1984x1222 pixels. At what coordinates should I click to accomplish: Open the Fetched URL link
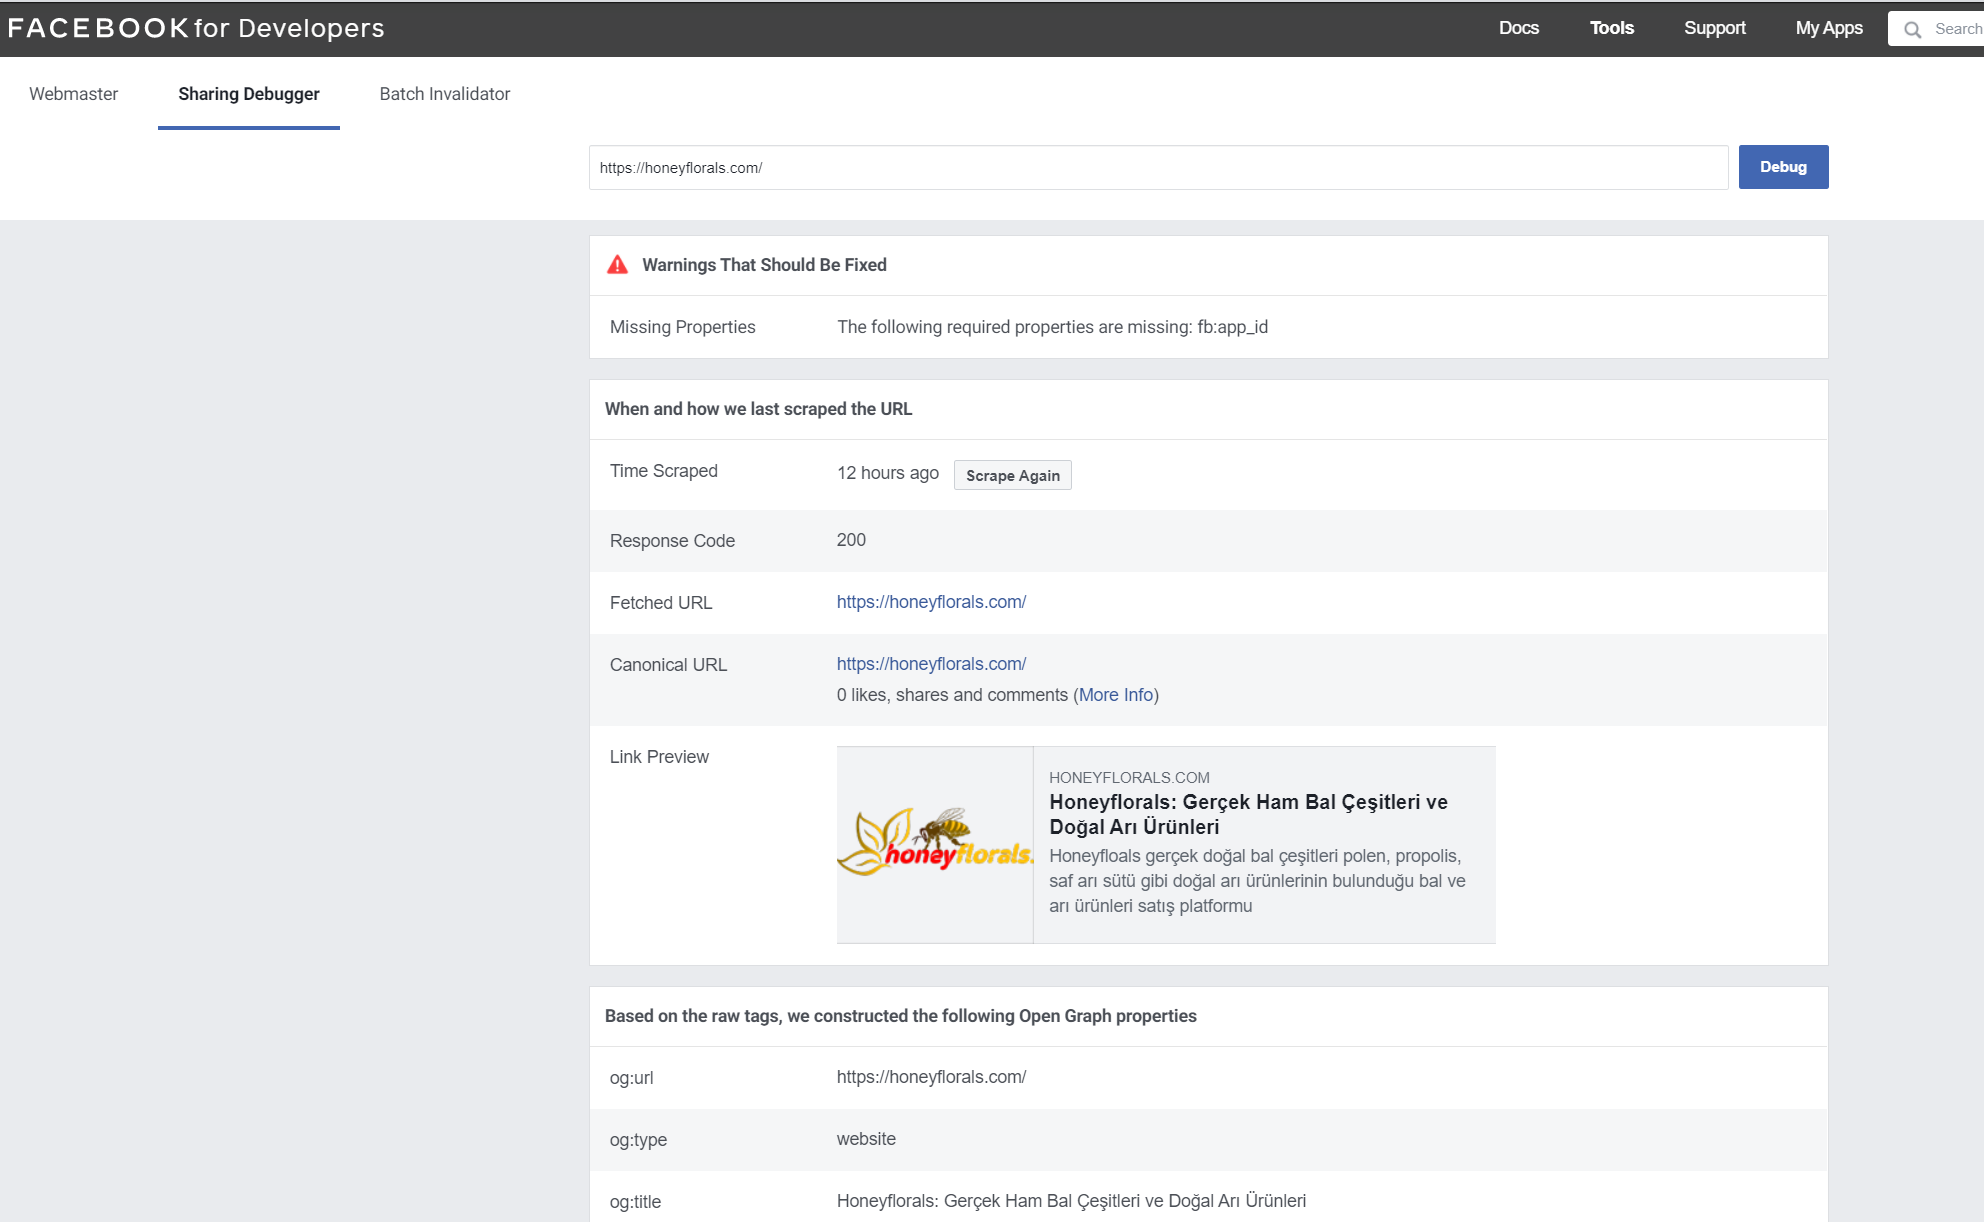[x=931, y=602]
